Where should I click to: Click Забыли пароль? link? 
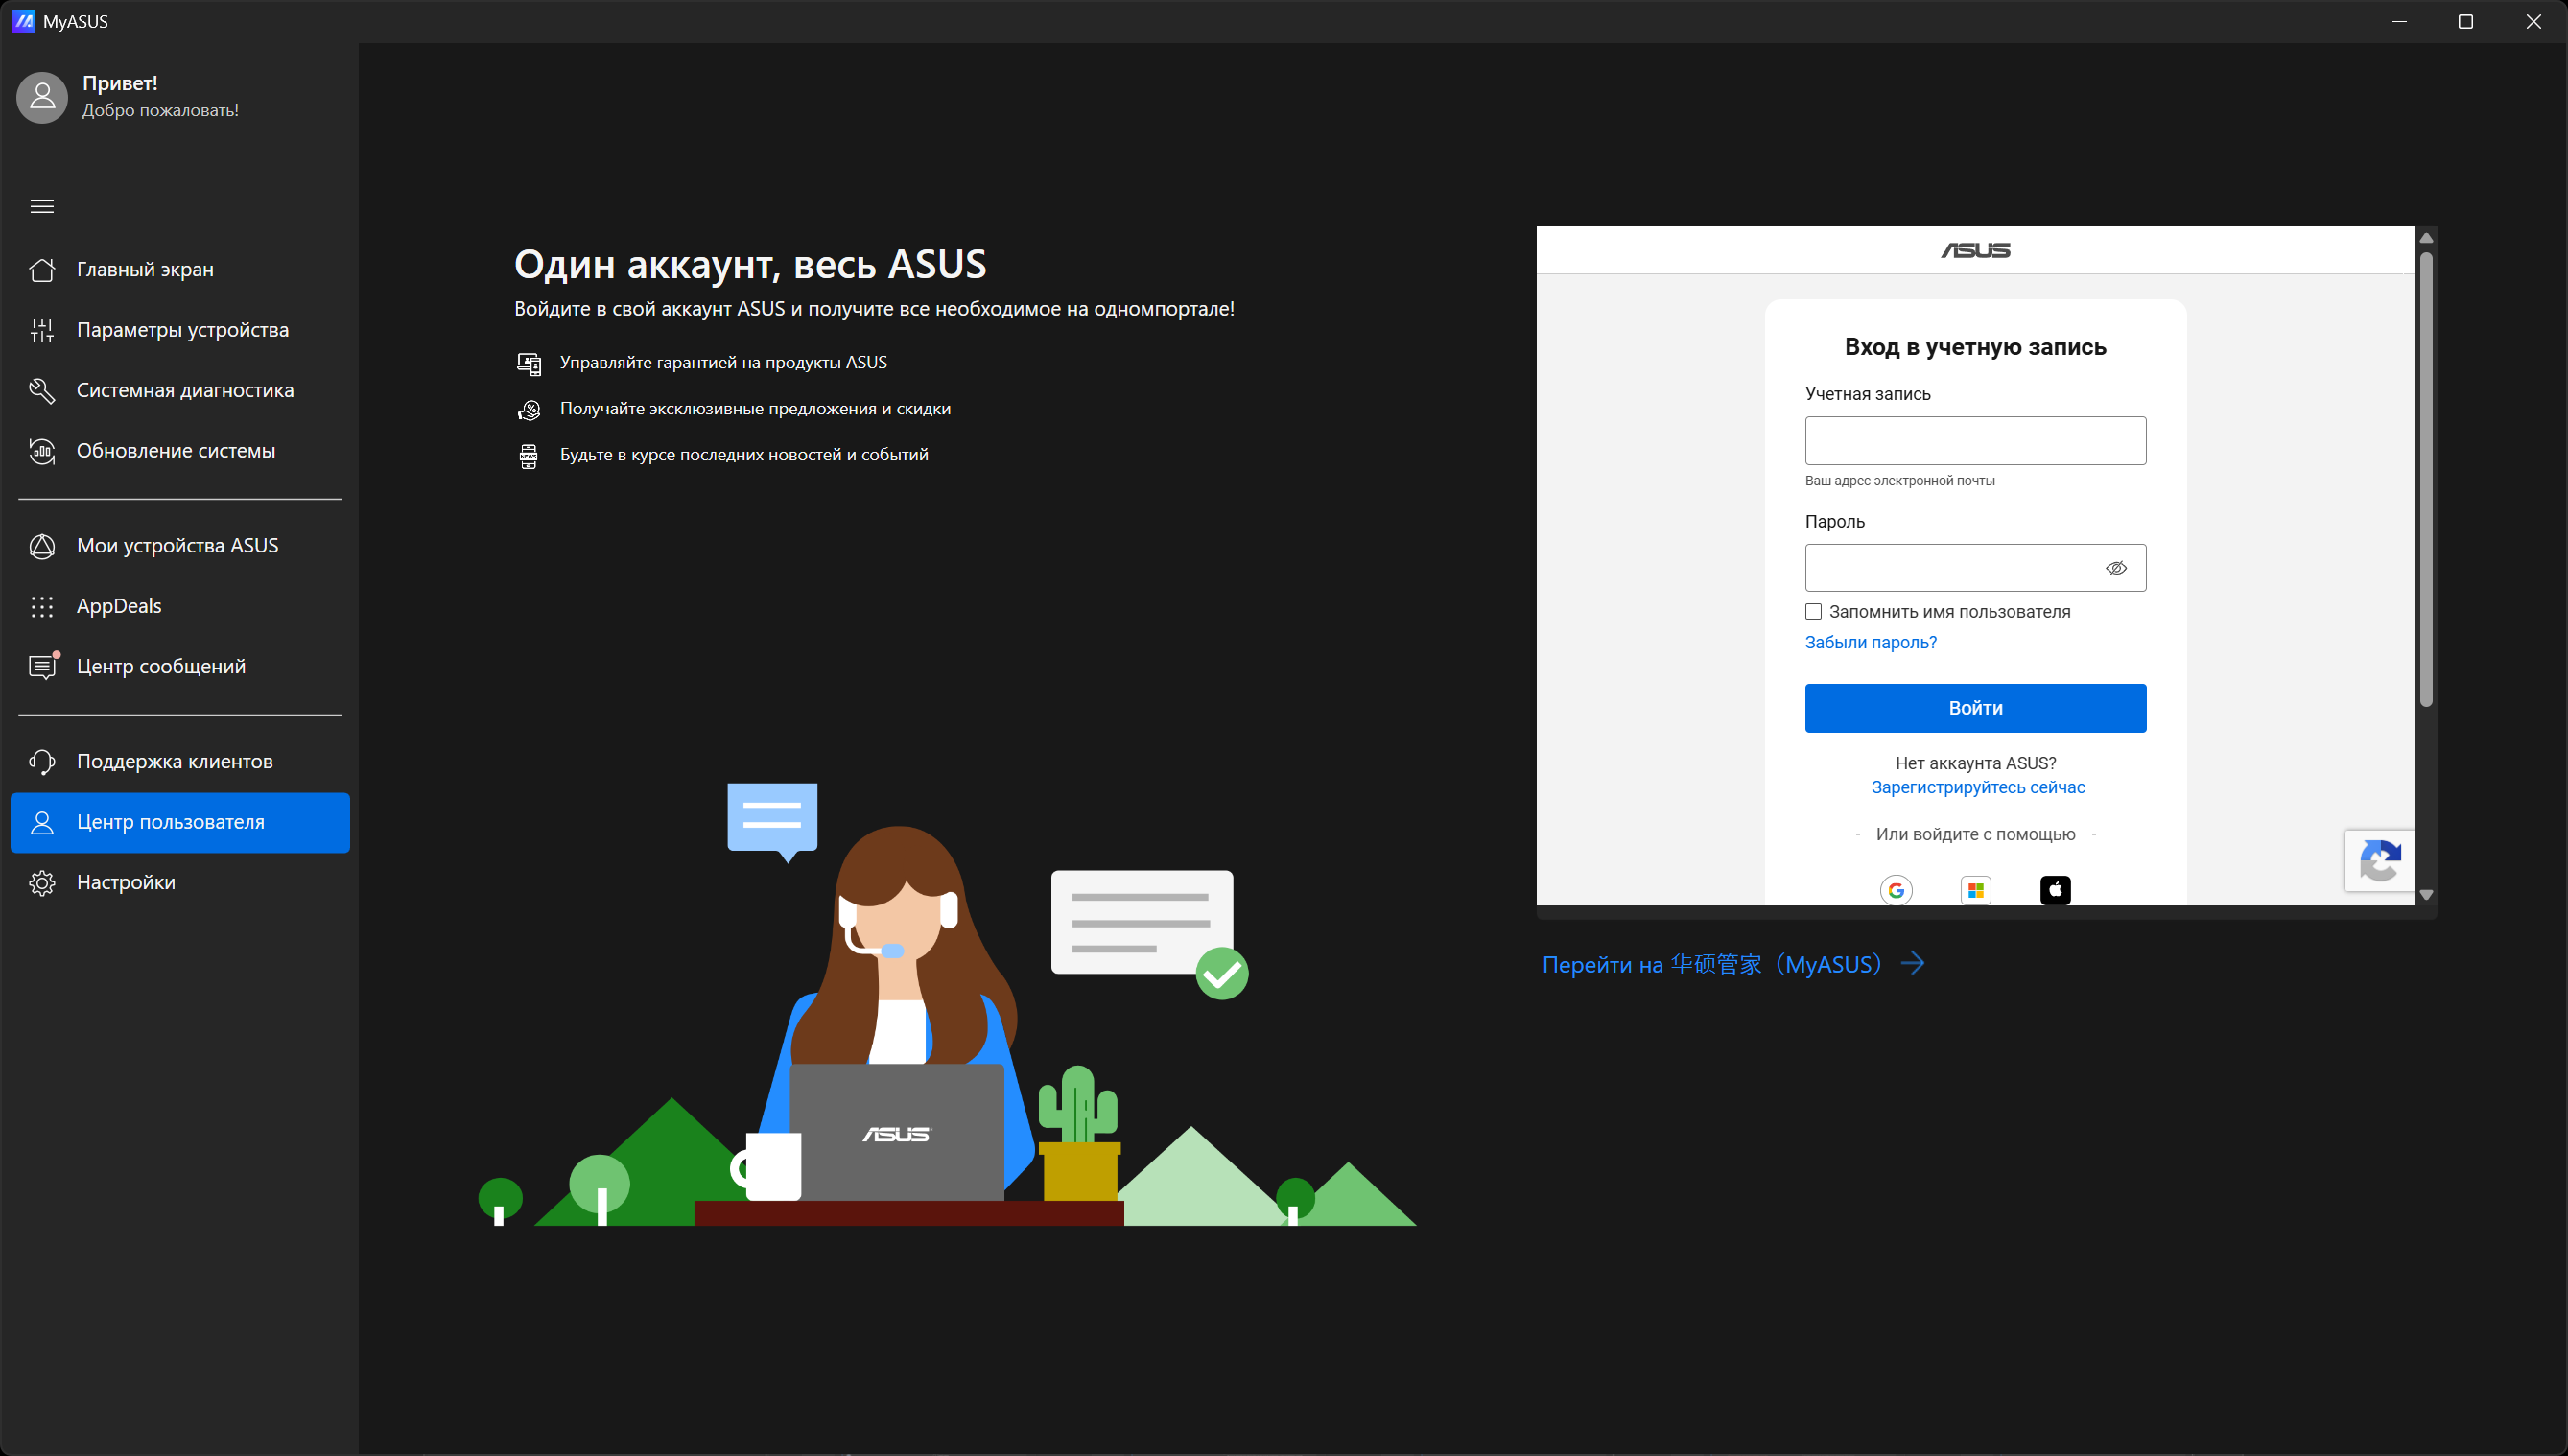click(1871, 642)
